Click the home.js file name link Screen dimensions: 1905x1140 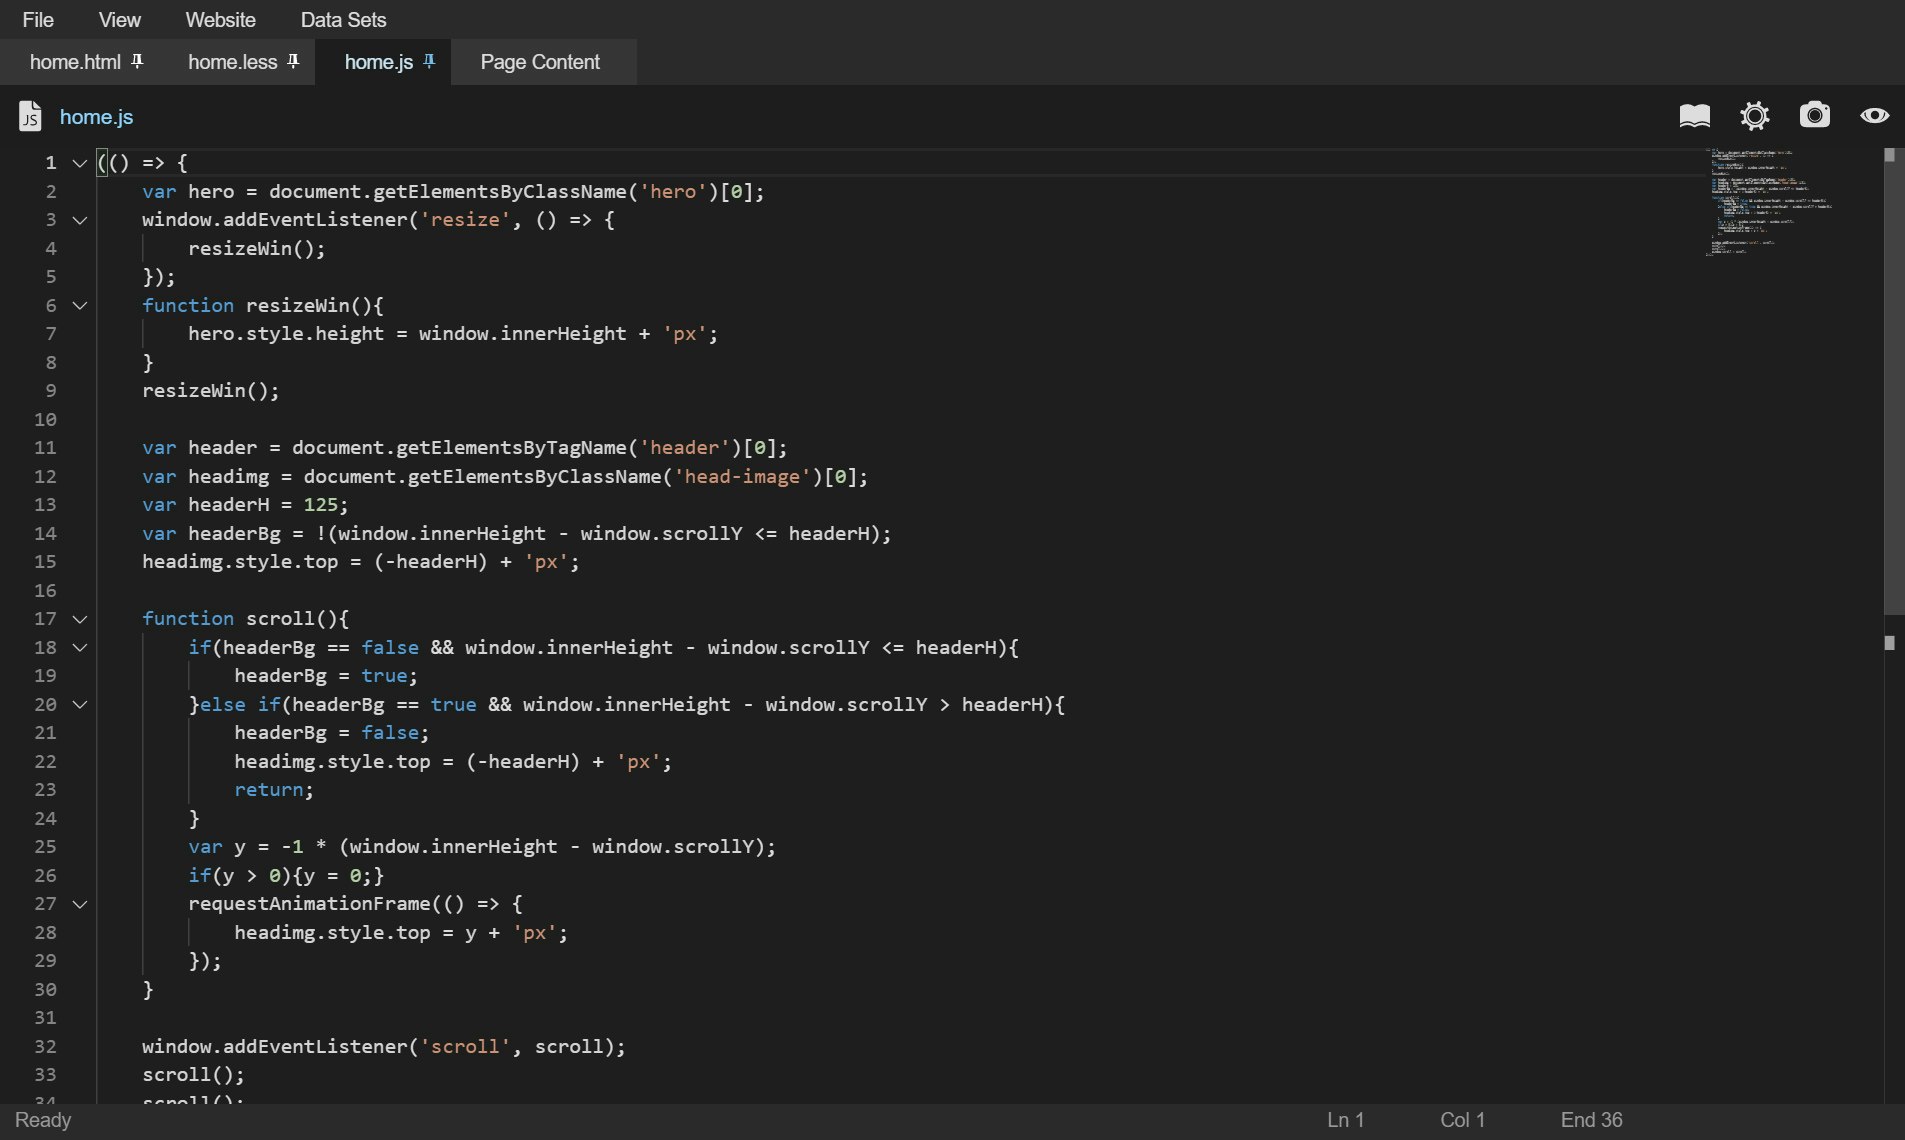coord(96,117)
